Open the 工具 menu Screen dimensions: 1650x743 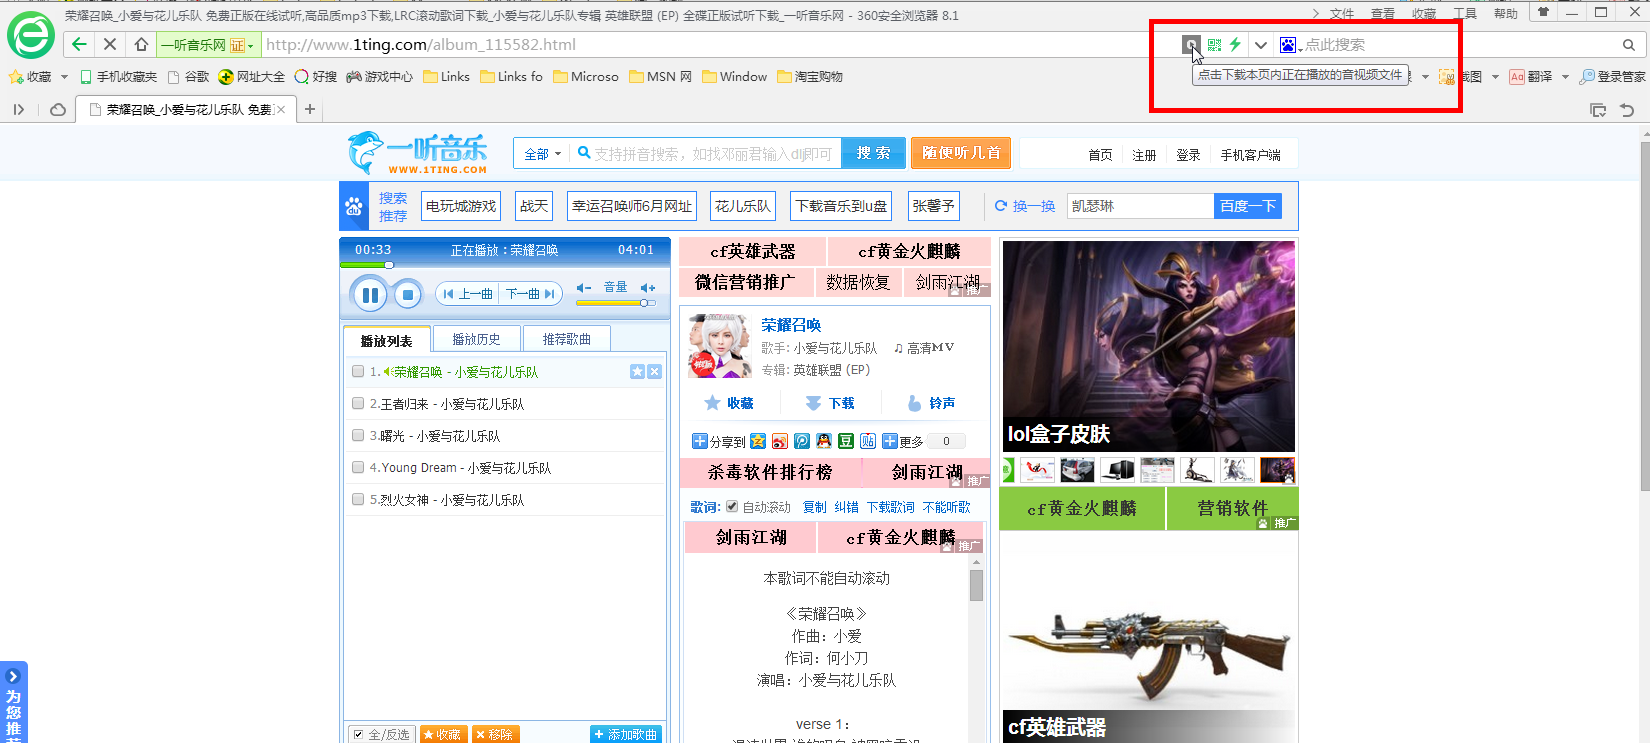1465,13
